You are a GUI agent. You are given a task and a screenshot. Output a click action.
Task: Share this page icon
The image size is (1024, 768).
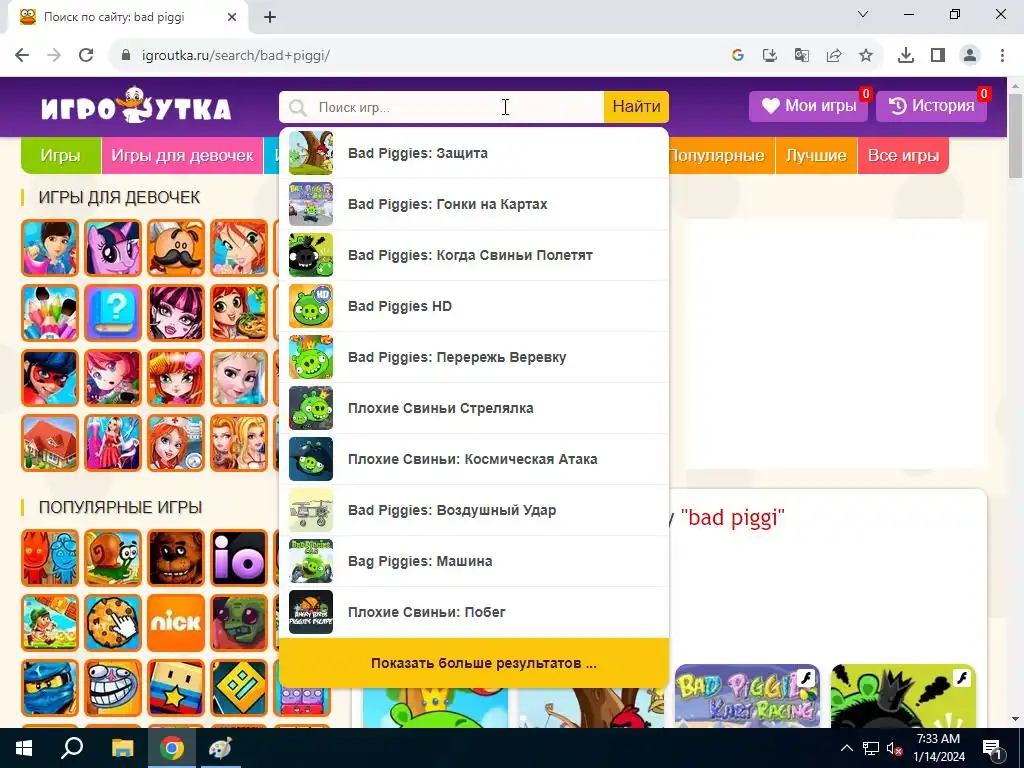click(834, 56)
